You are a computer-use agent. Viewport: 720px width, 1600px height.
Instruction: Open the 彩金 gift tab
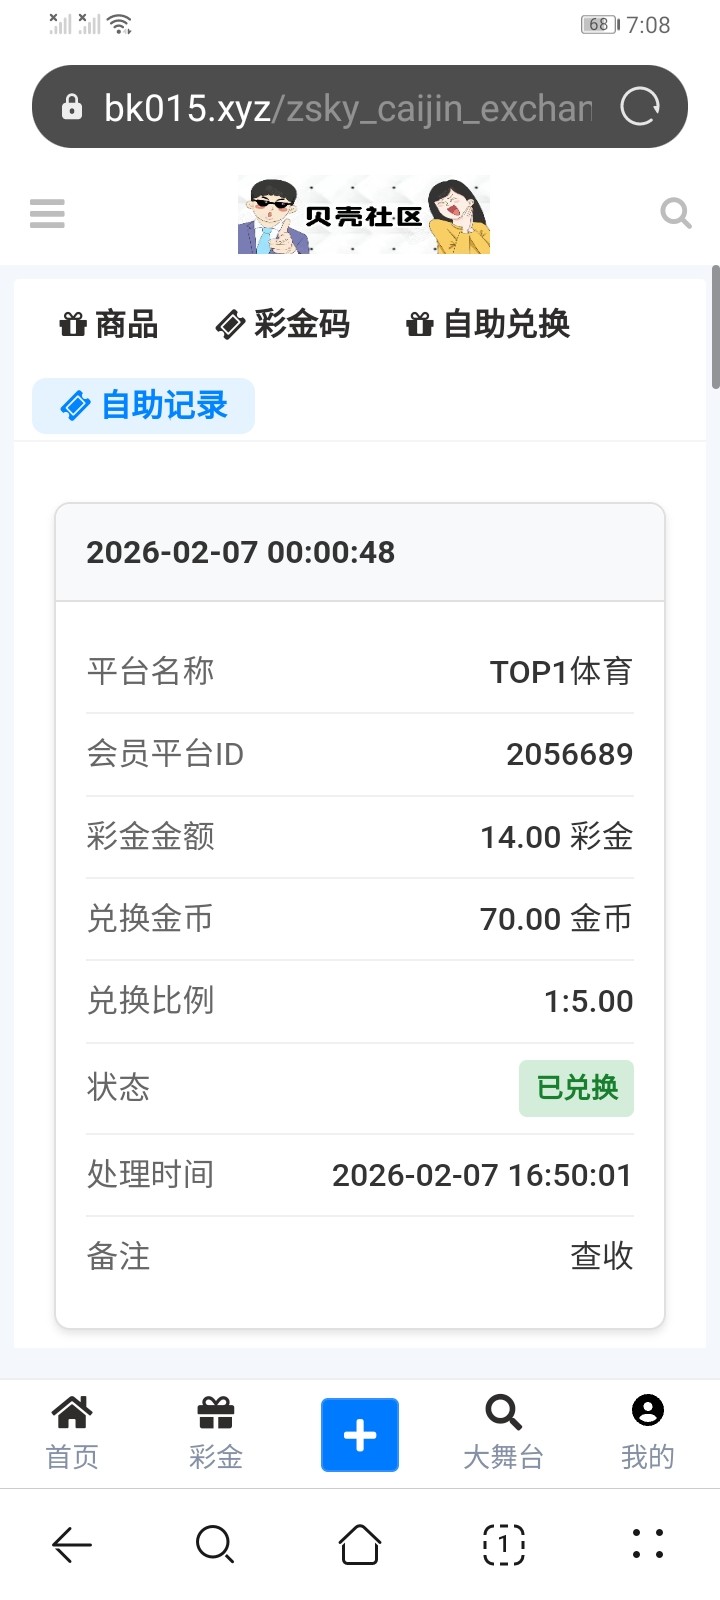216,1433
